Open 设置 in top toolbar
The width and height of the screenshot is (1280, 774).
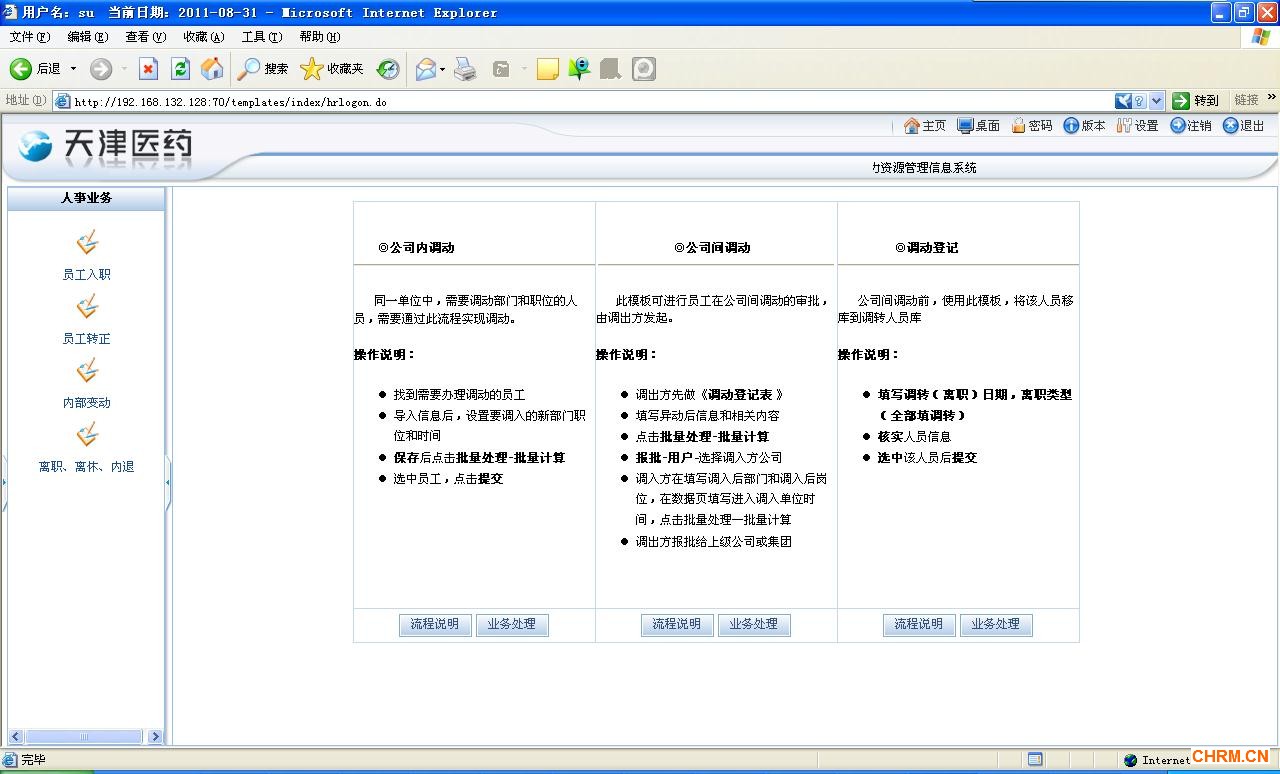coord(1125,126)
